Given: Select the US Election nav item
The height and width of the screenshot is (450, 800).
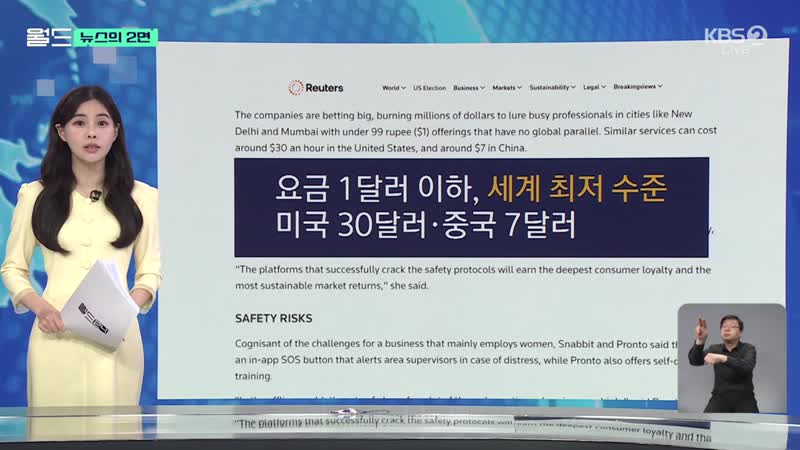Looking at the screenshot, I should click(x=430, y=88).
